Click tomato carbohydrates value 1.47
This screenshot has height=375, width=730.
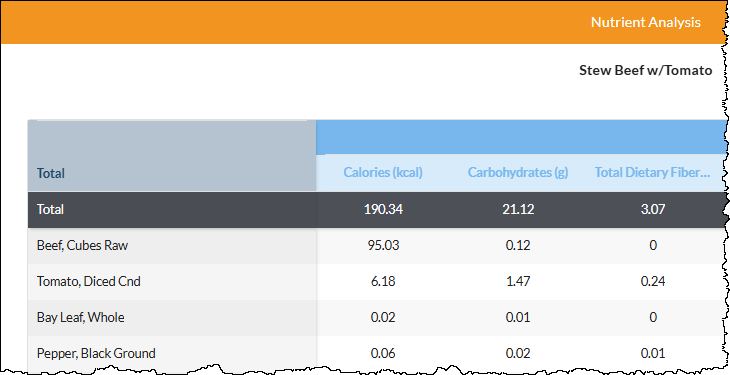click(518, 281)
